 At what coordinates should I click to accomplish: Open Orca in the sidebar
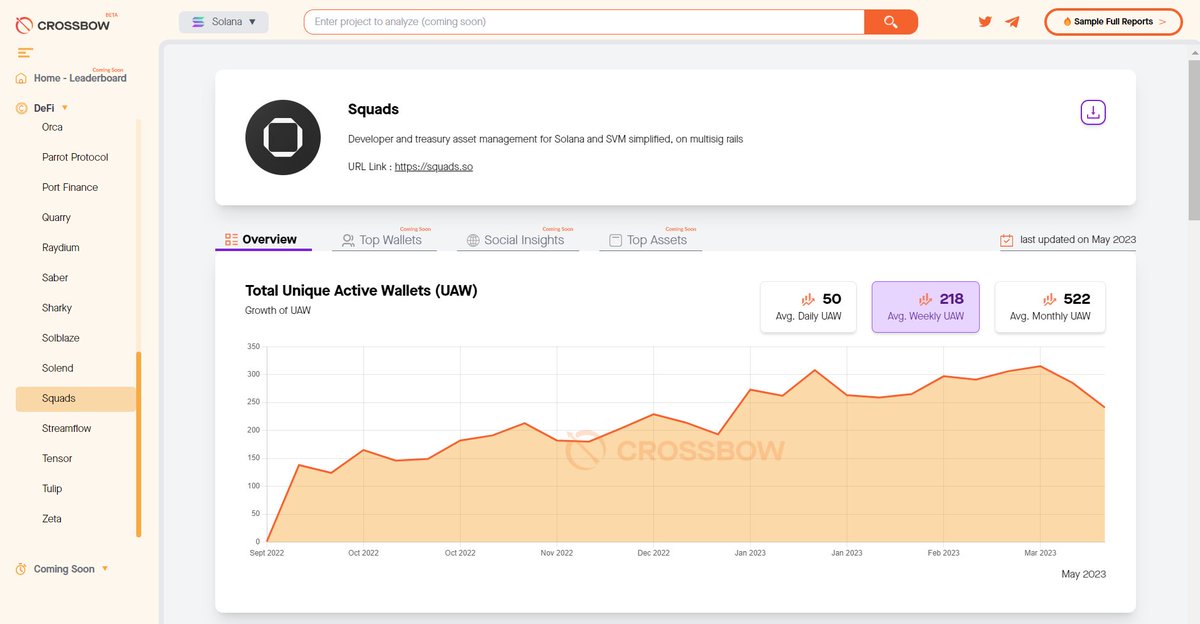(52, 127)
